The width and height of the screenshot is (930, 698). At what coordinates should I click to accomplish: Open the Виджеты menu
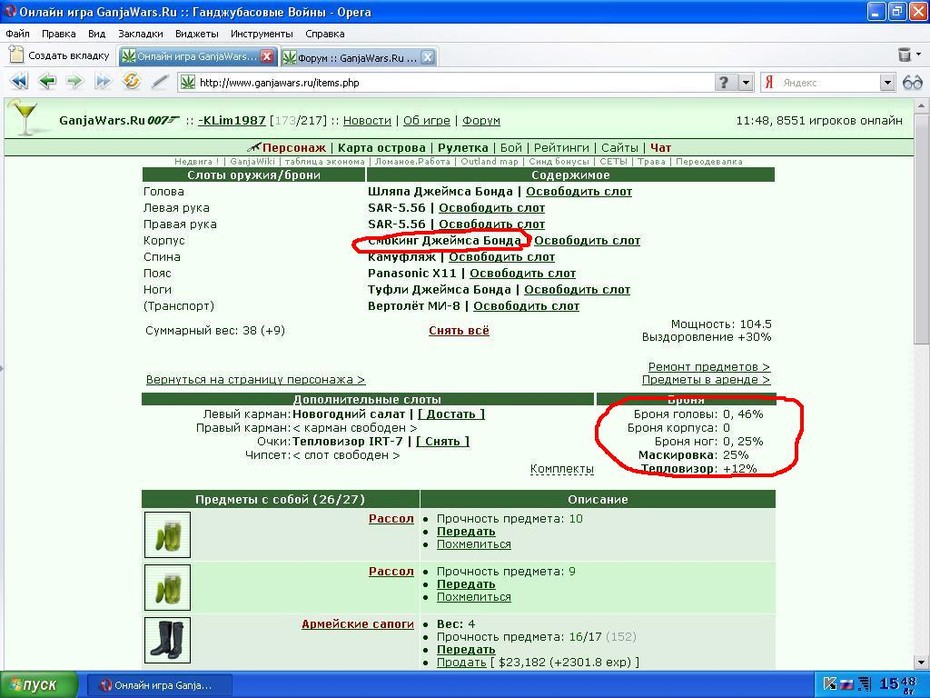coord(197,34)
